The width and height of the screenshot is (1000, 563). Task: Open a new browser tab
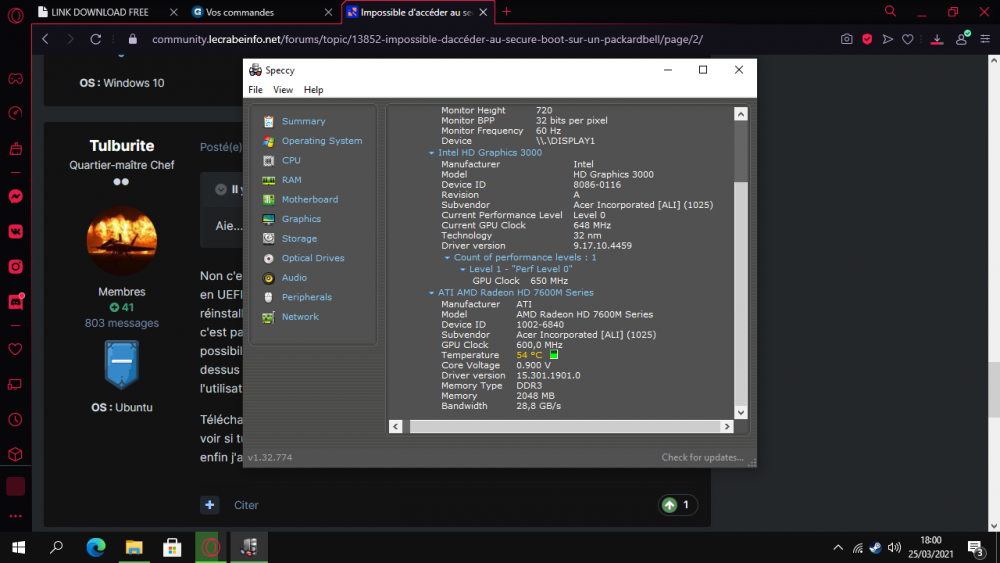506,11
